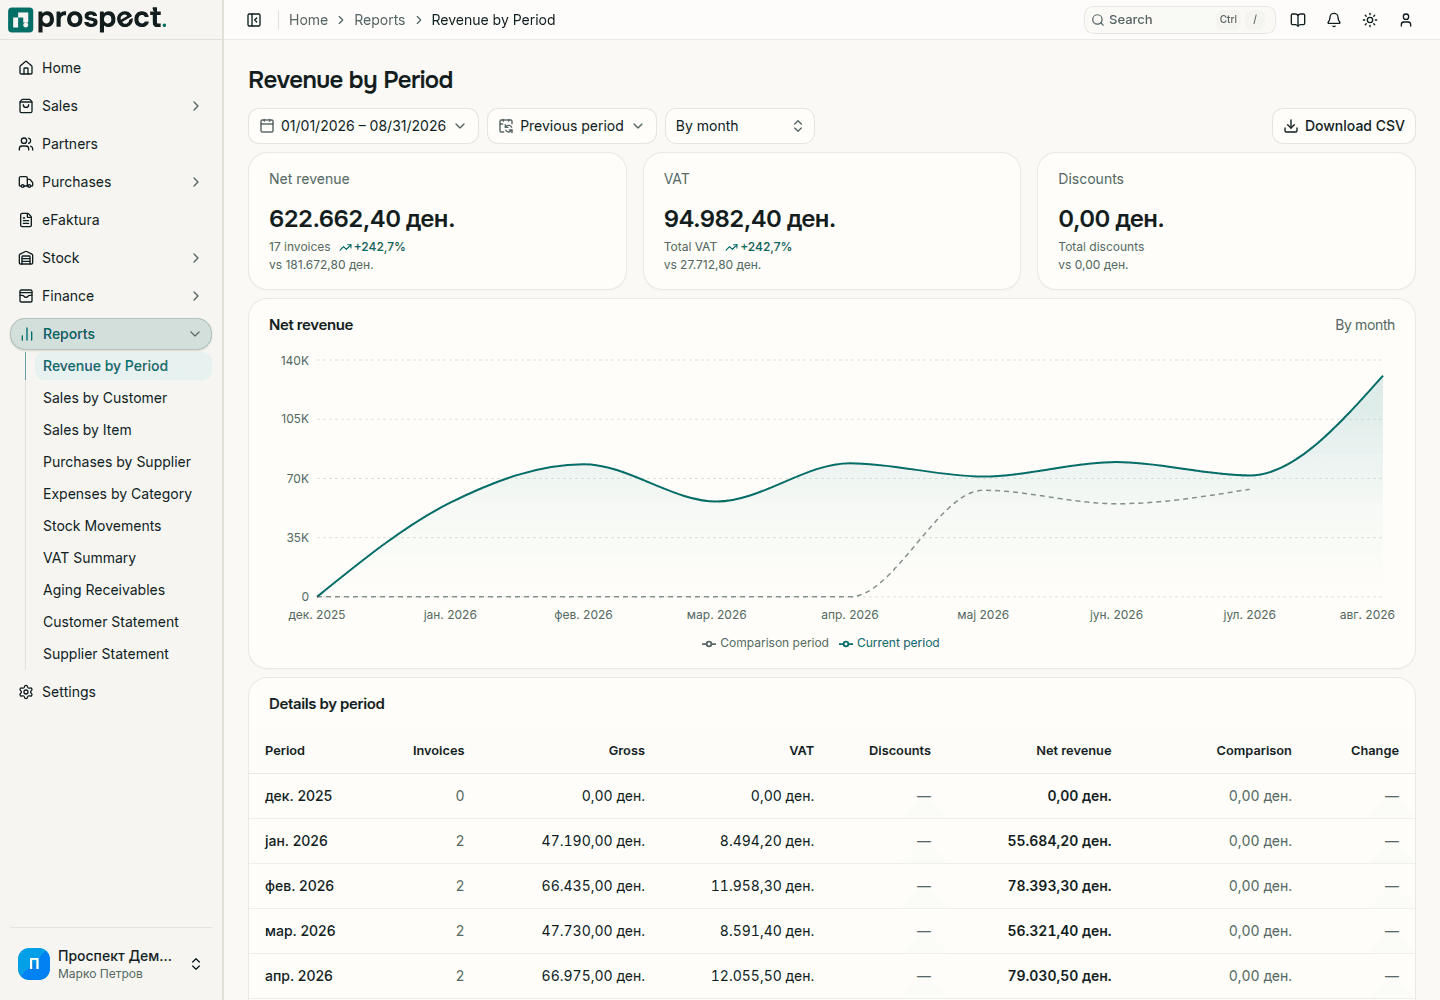Screen dimensions: 1440x1000
Task: Open Expenses by Category report
Action: tap(117, 494)
